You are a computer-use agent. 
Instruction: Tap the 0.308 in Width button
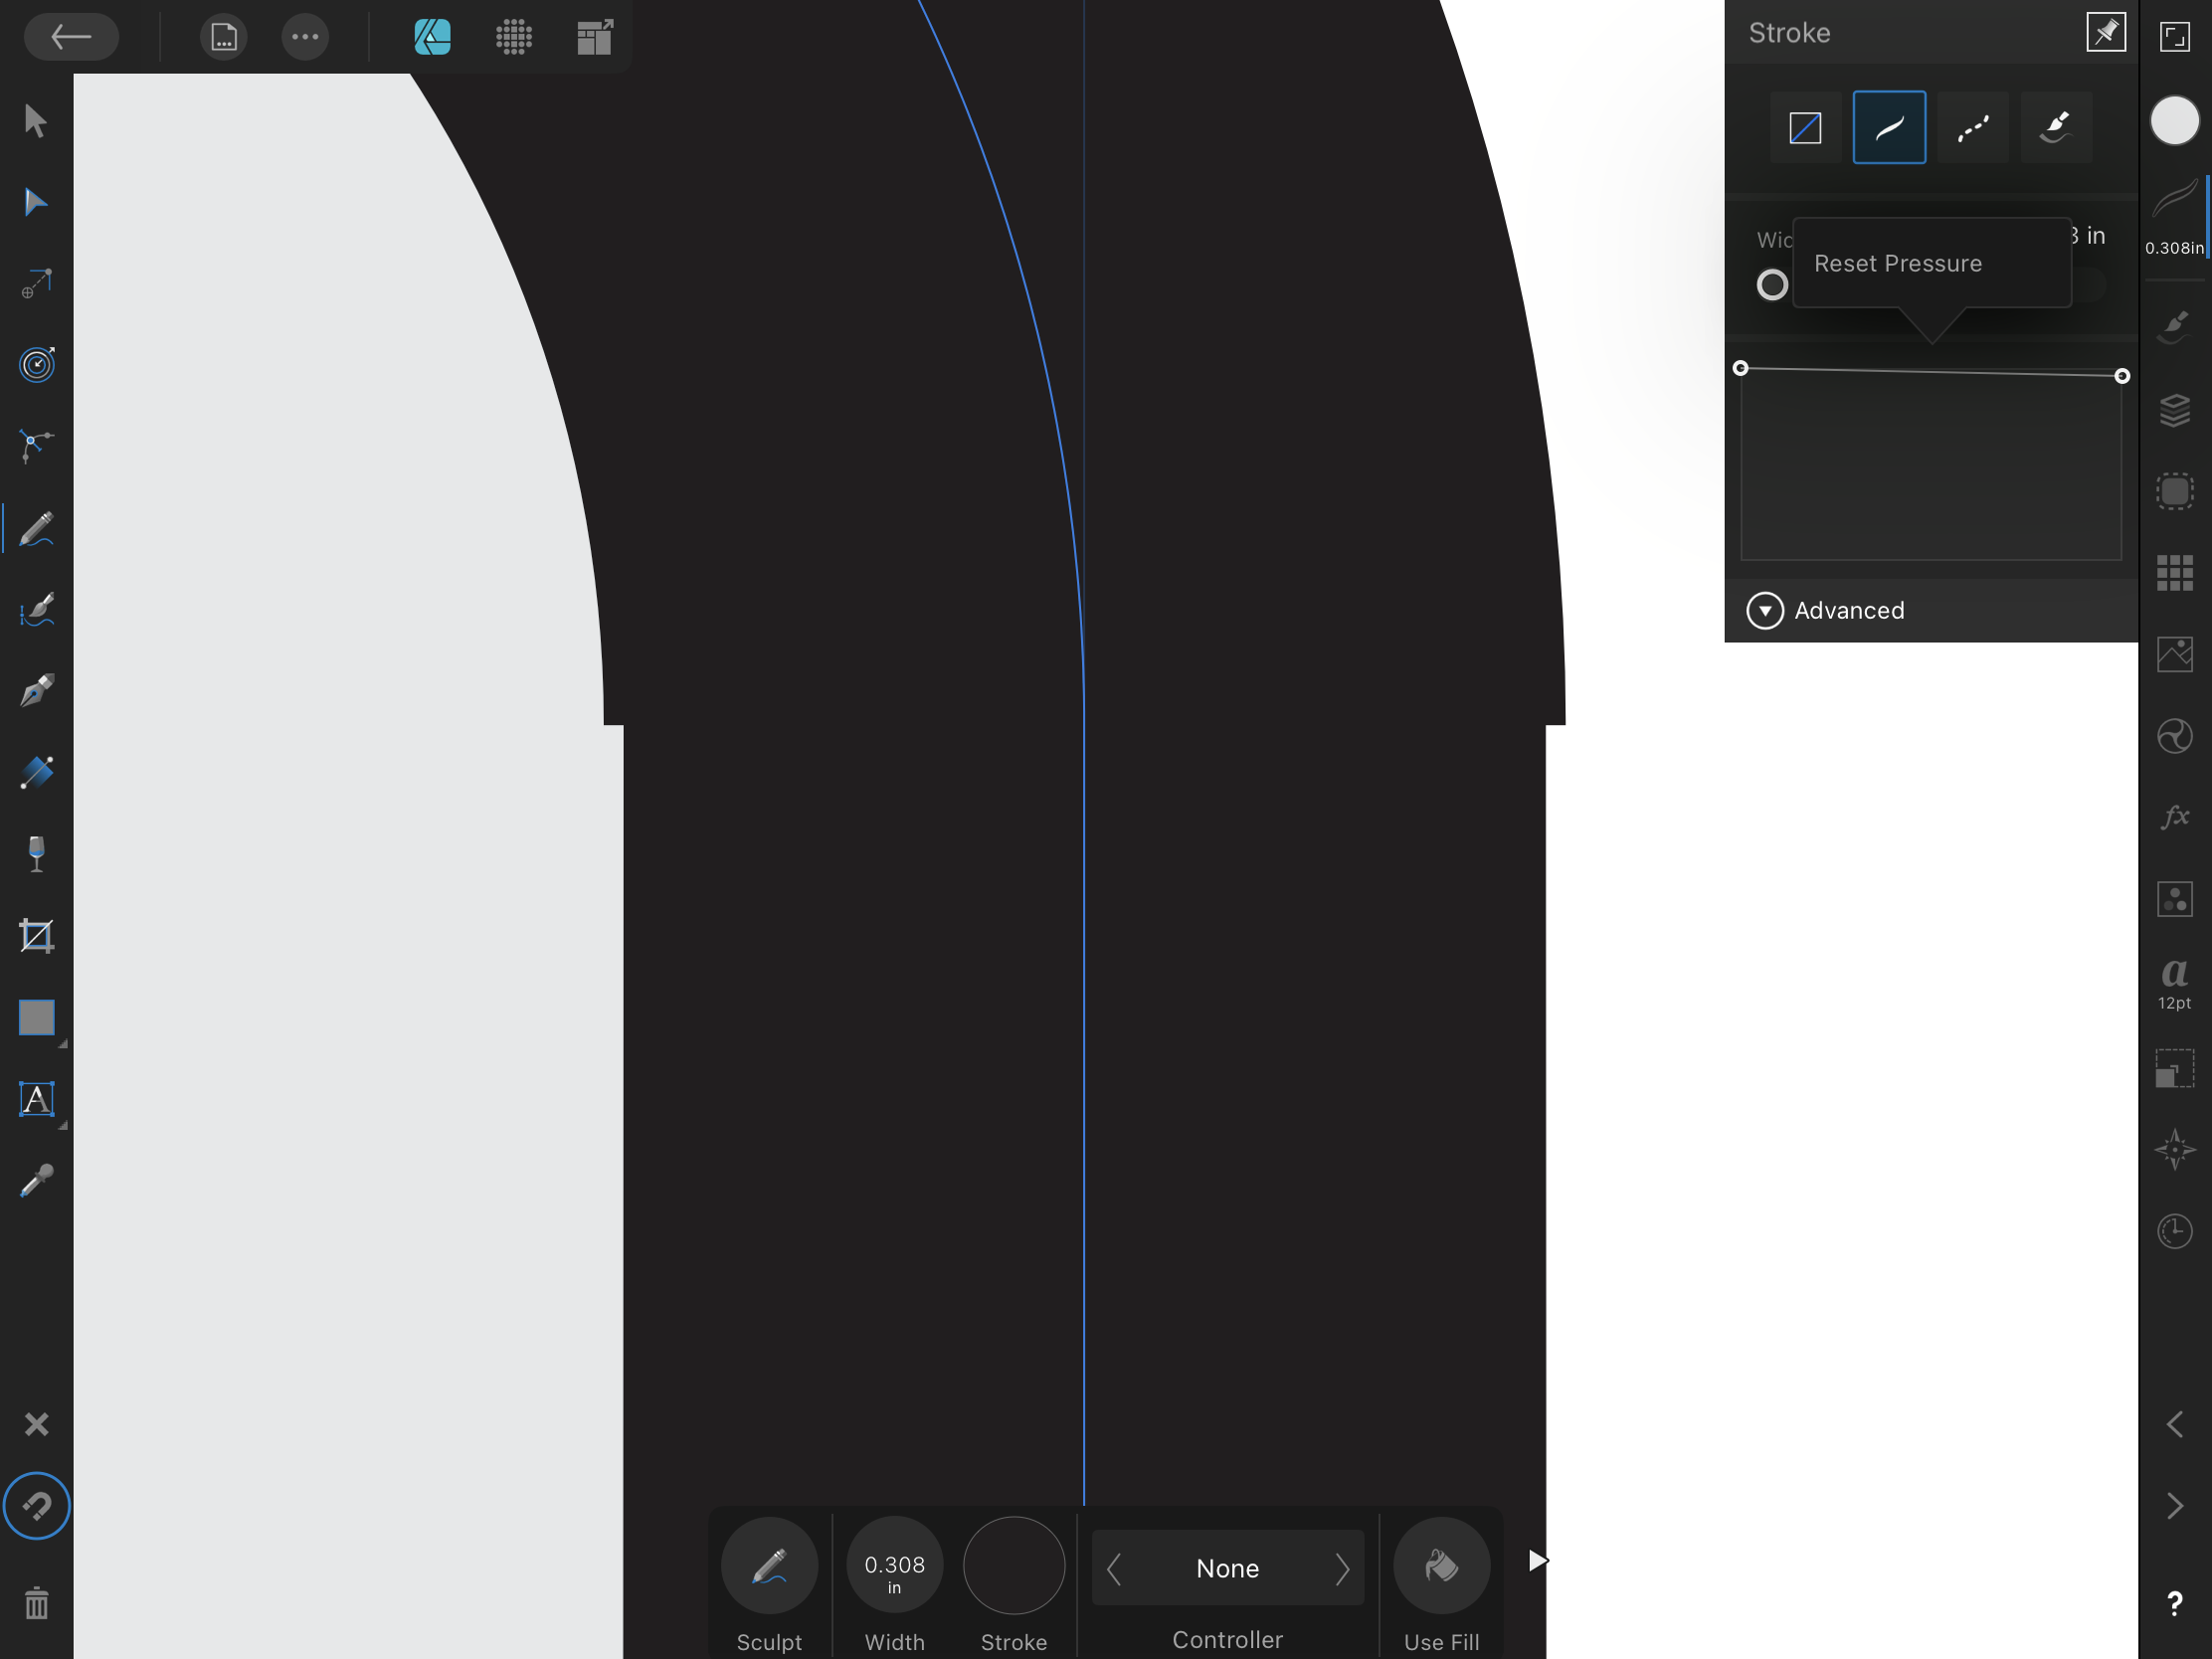[x=894, y=1565]
